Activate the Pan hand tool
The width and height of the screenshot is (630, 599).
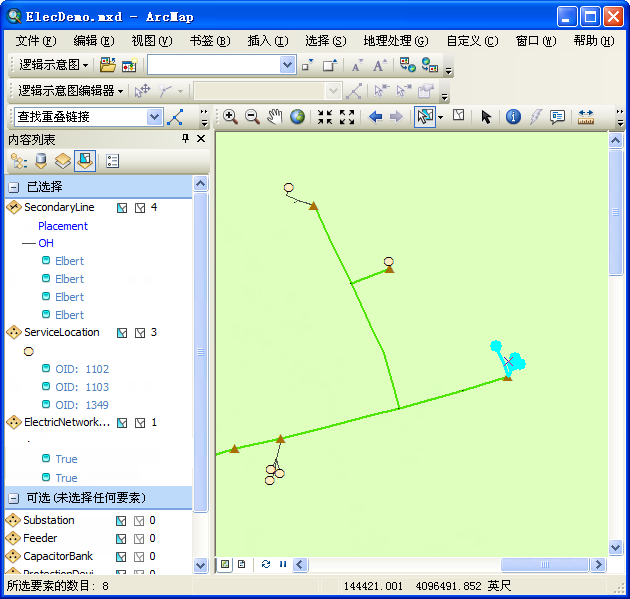(x=275, y=117)
